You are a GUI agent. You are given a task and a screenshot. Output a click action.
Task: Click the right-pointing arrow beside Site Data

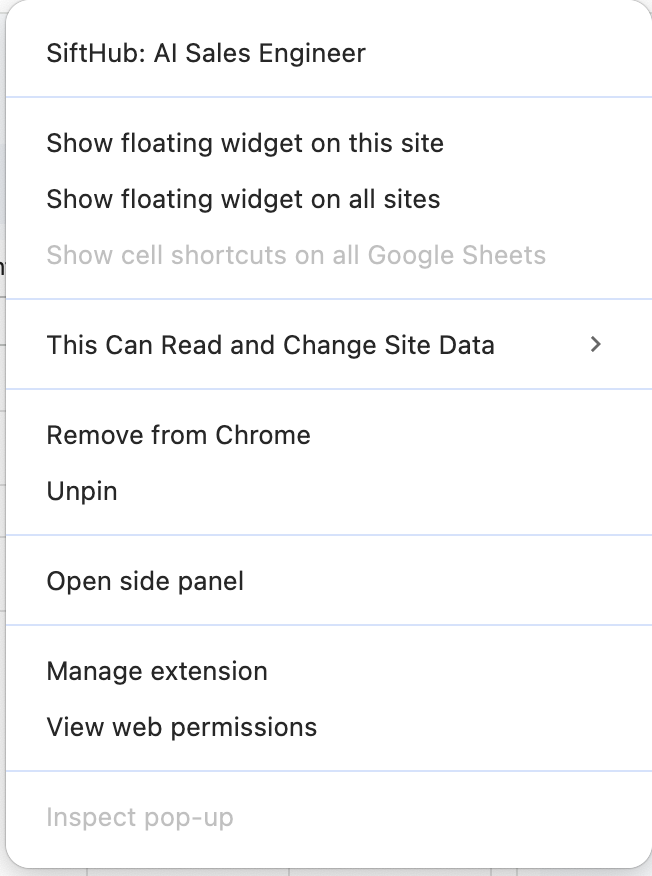[596, 345]
